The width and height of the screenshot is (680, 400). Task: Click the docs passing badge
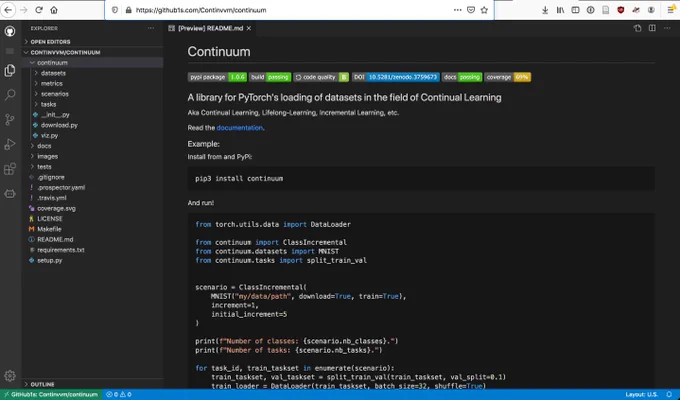tap(462, 77)
